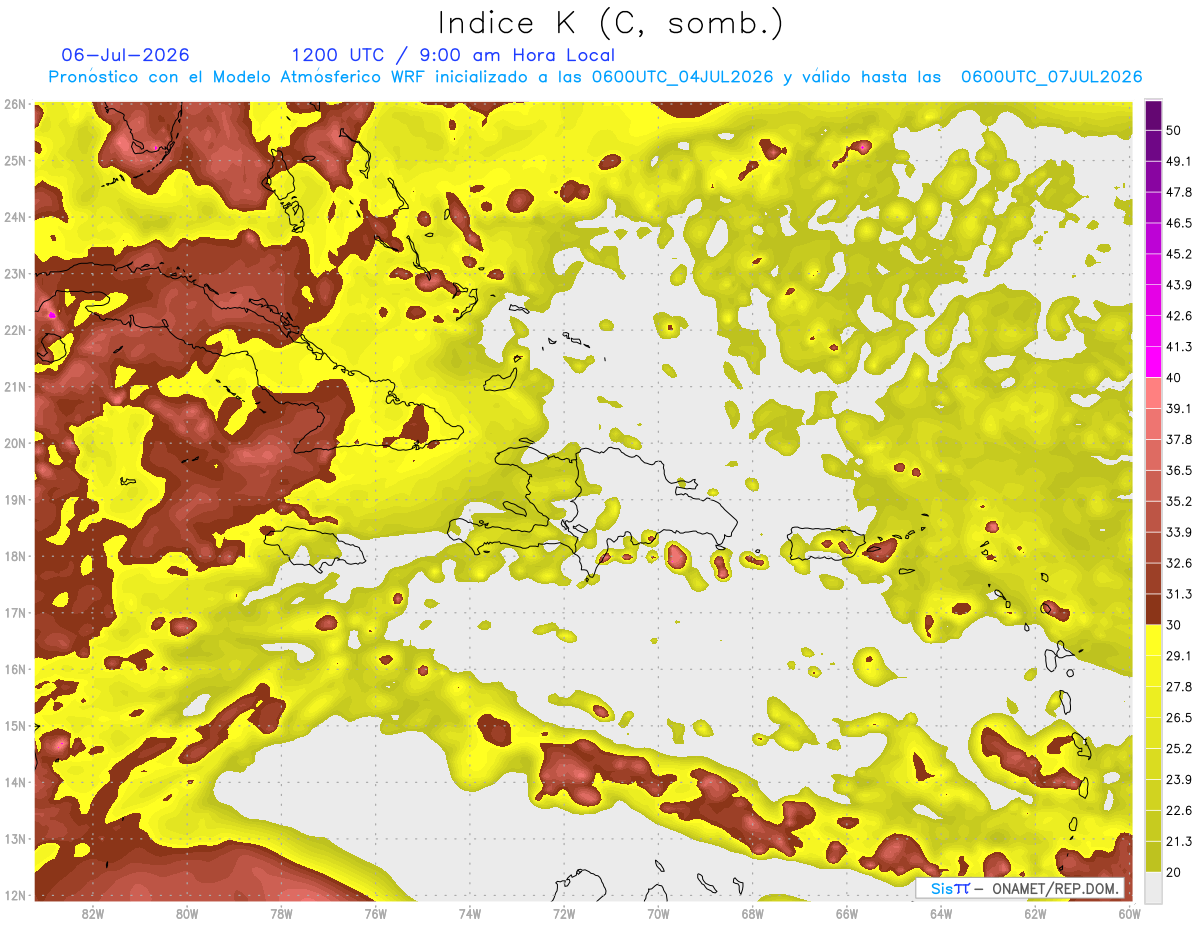Pick the bright yellow band between 29.1 and 30
The height and width of the screenshot is (927, 1200).
pos(1153,640)
